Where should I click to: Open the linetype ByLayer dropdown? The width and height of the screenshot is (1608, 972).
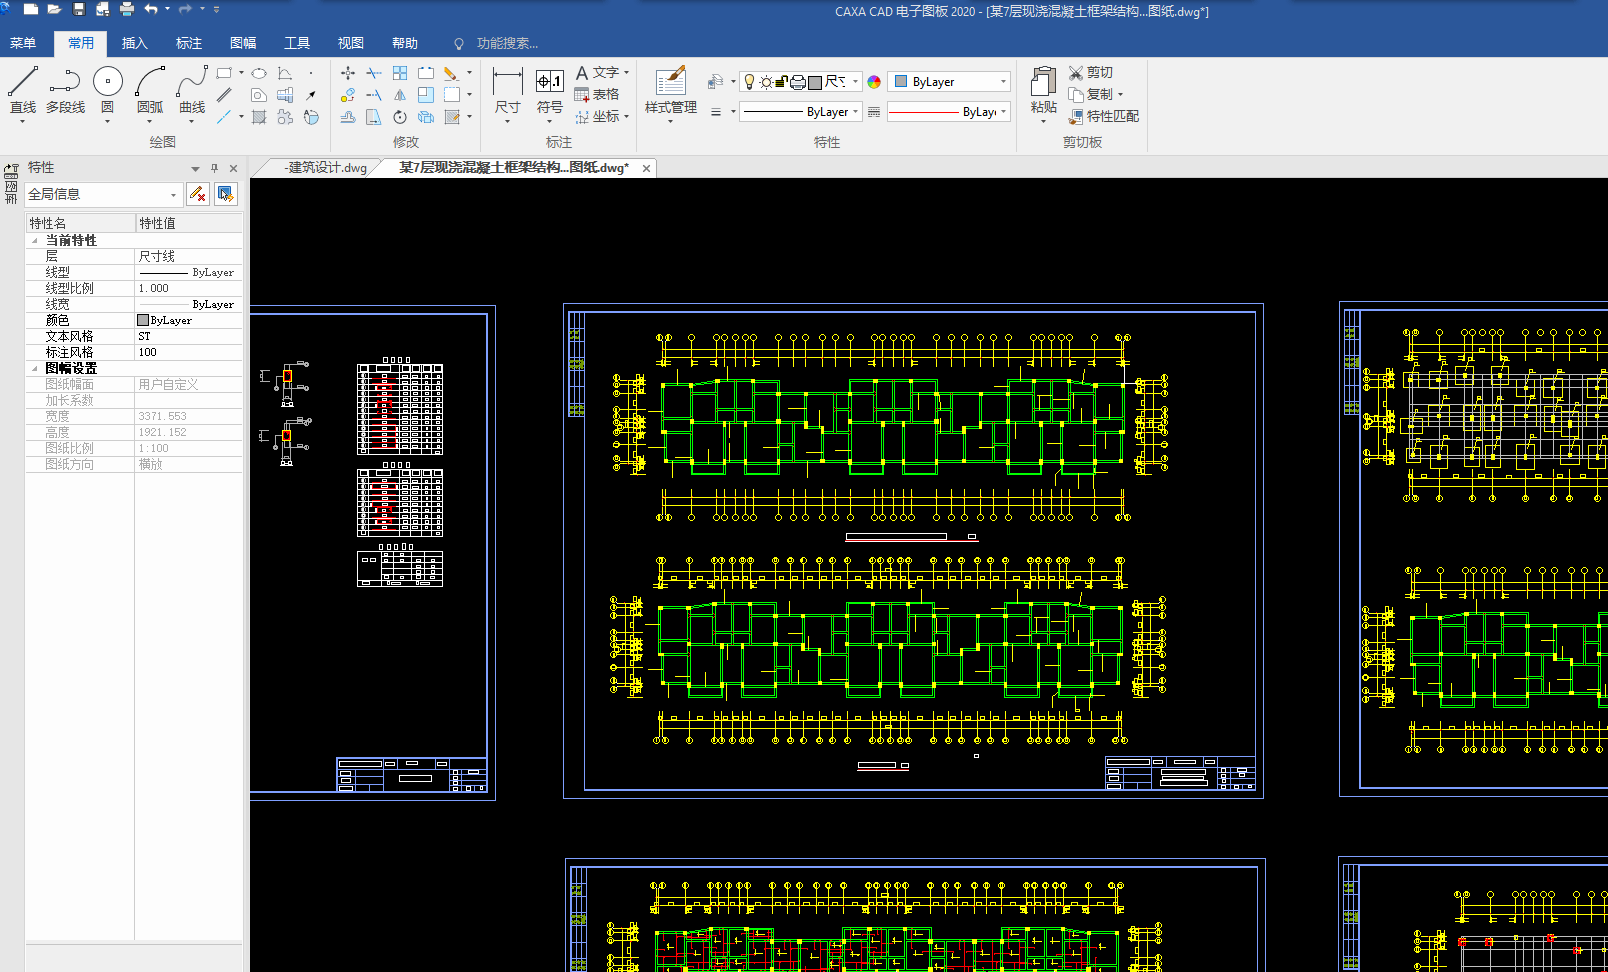pyautogui.click(x=801, y=112)
